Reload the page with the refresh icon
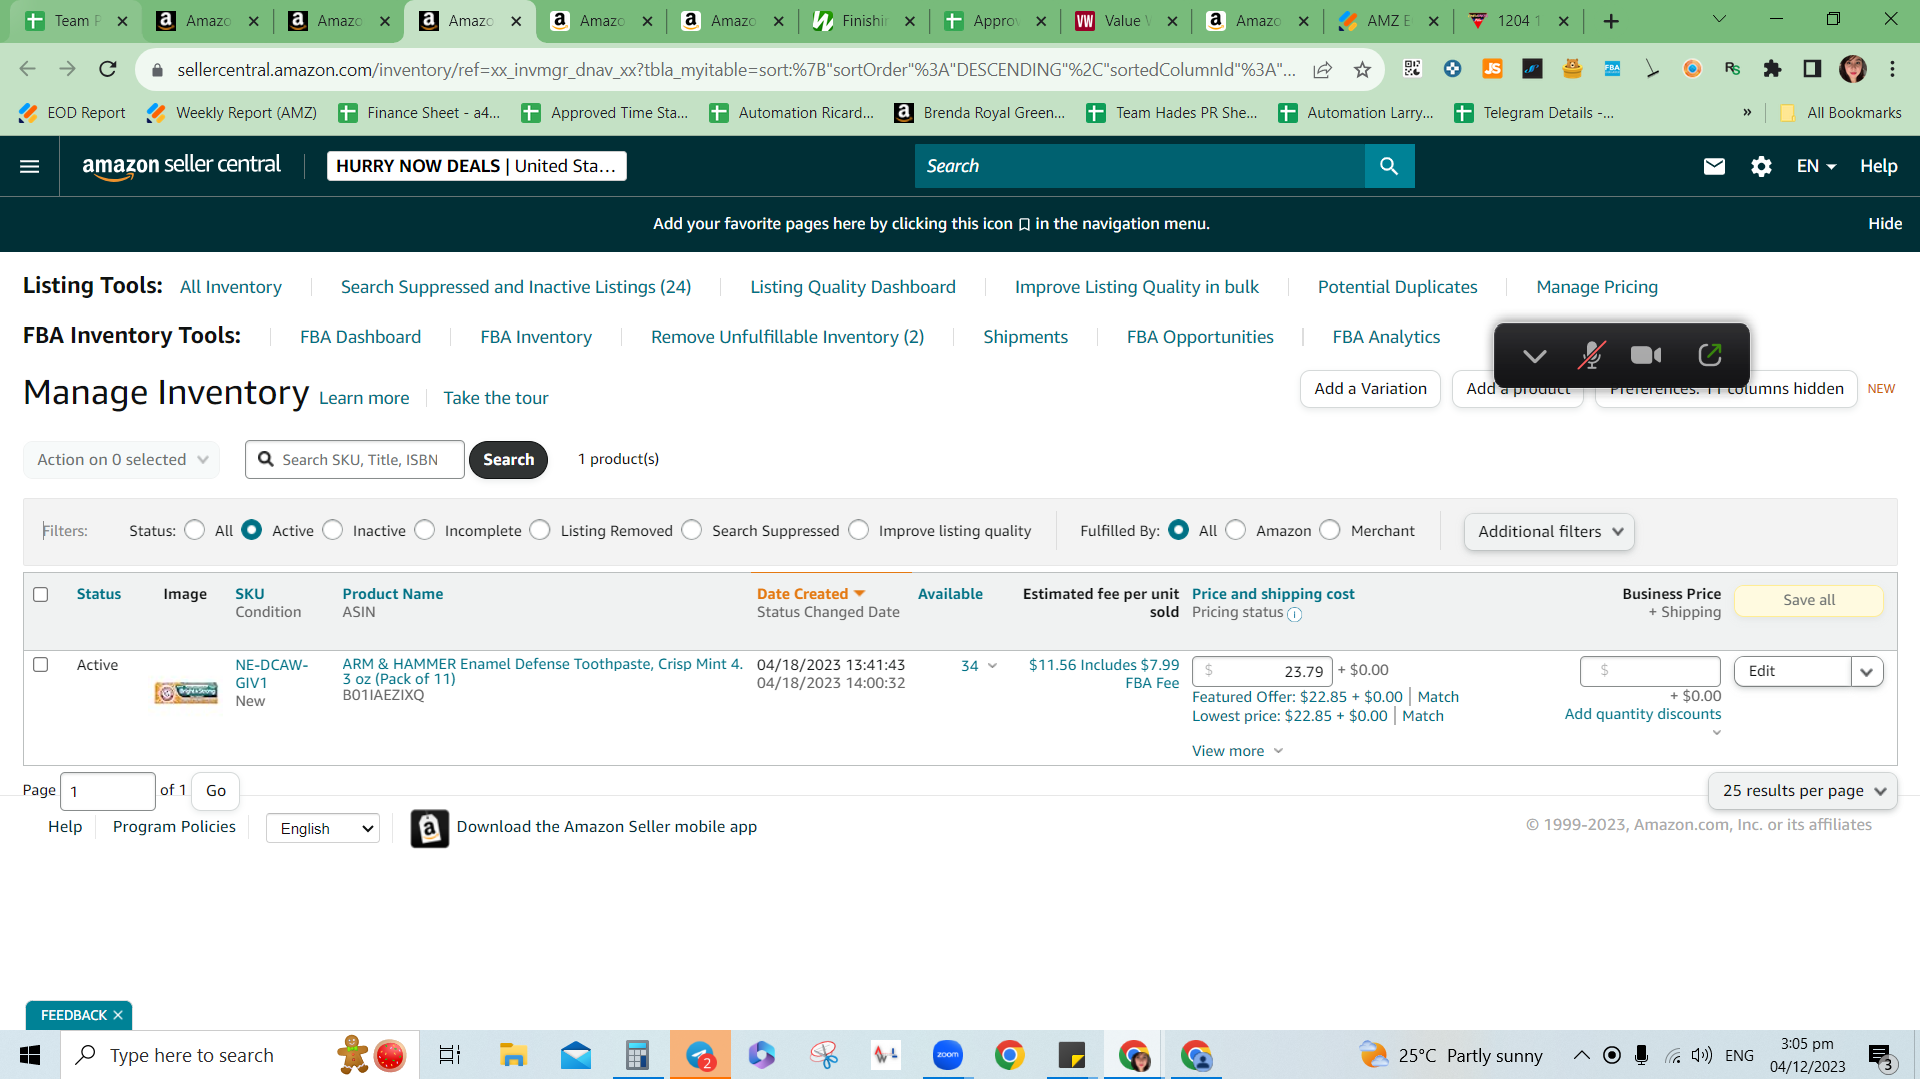This screenshot has width=1920, height=1079. (x=108, y=69)
